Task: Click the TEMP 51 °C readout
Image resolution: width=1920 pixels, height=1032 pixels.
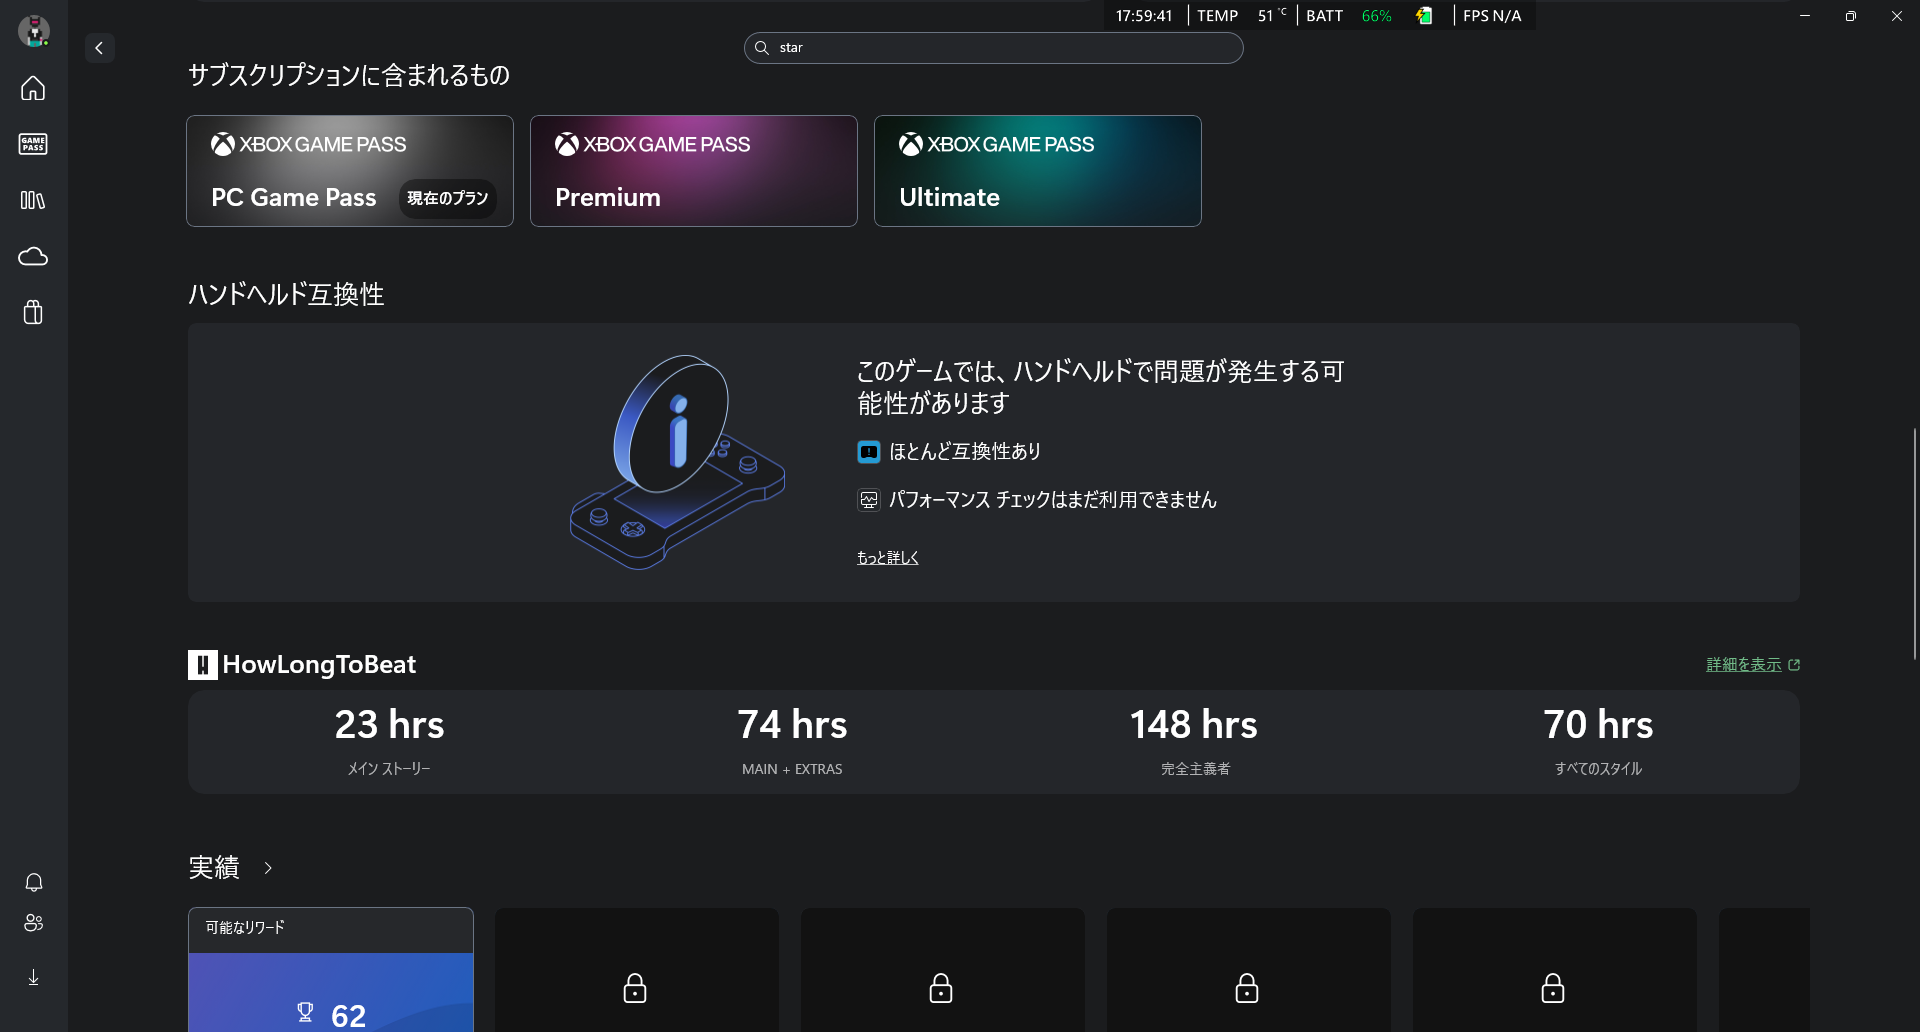Action: tap(1242, 16)
